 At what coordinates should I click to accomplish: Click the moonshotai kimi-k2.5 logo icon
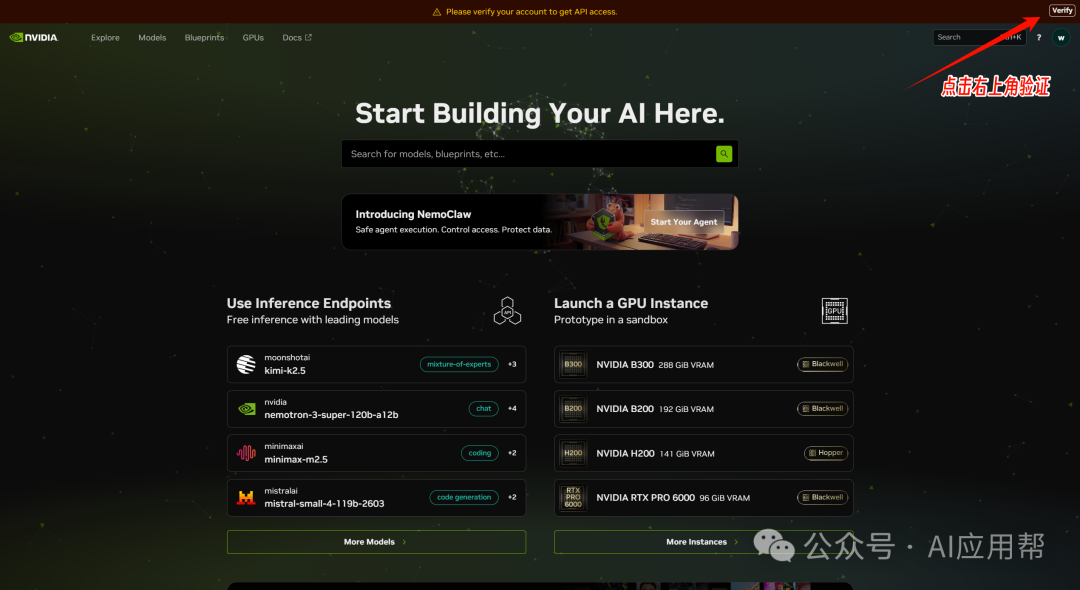pos(246,364)
